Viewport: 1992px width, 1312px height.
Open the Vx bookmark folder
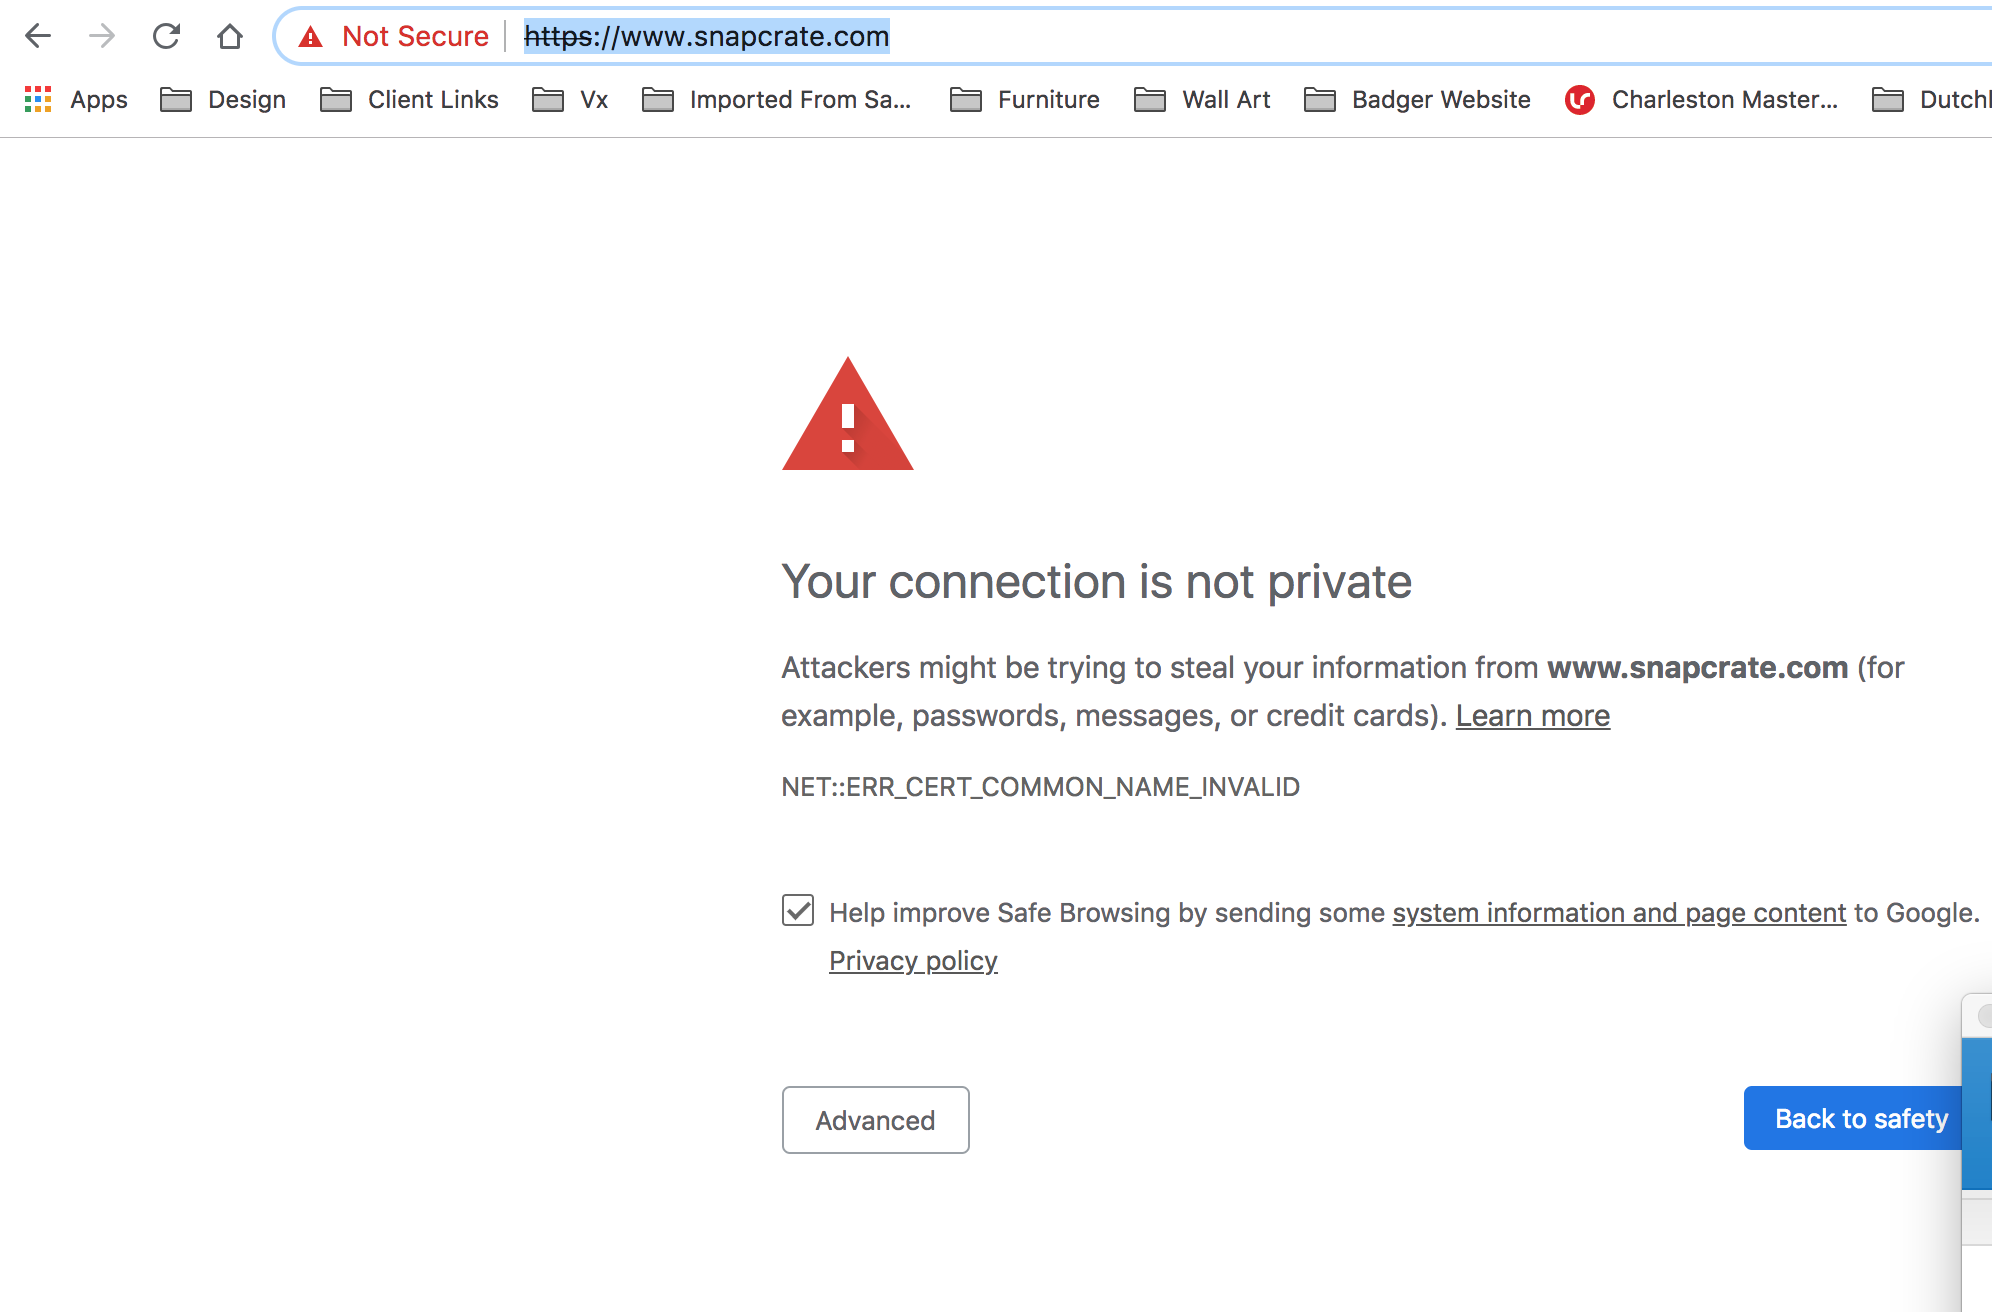[x=570, y=99]
